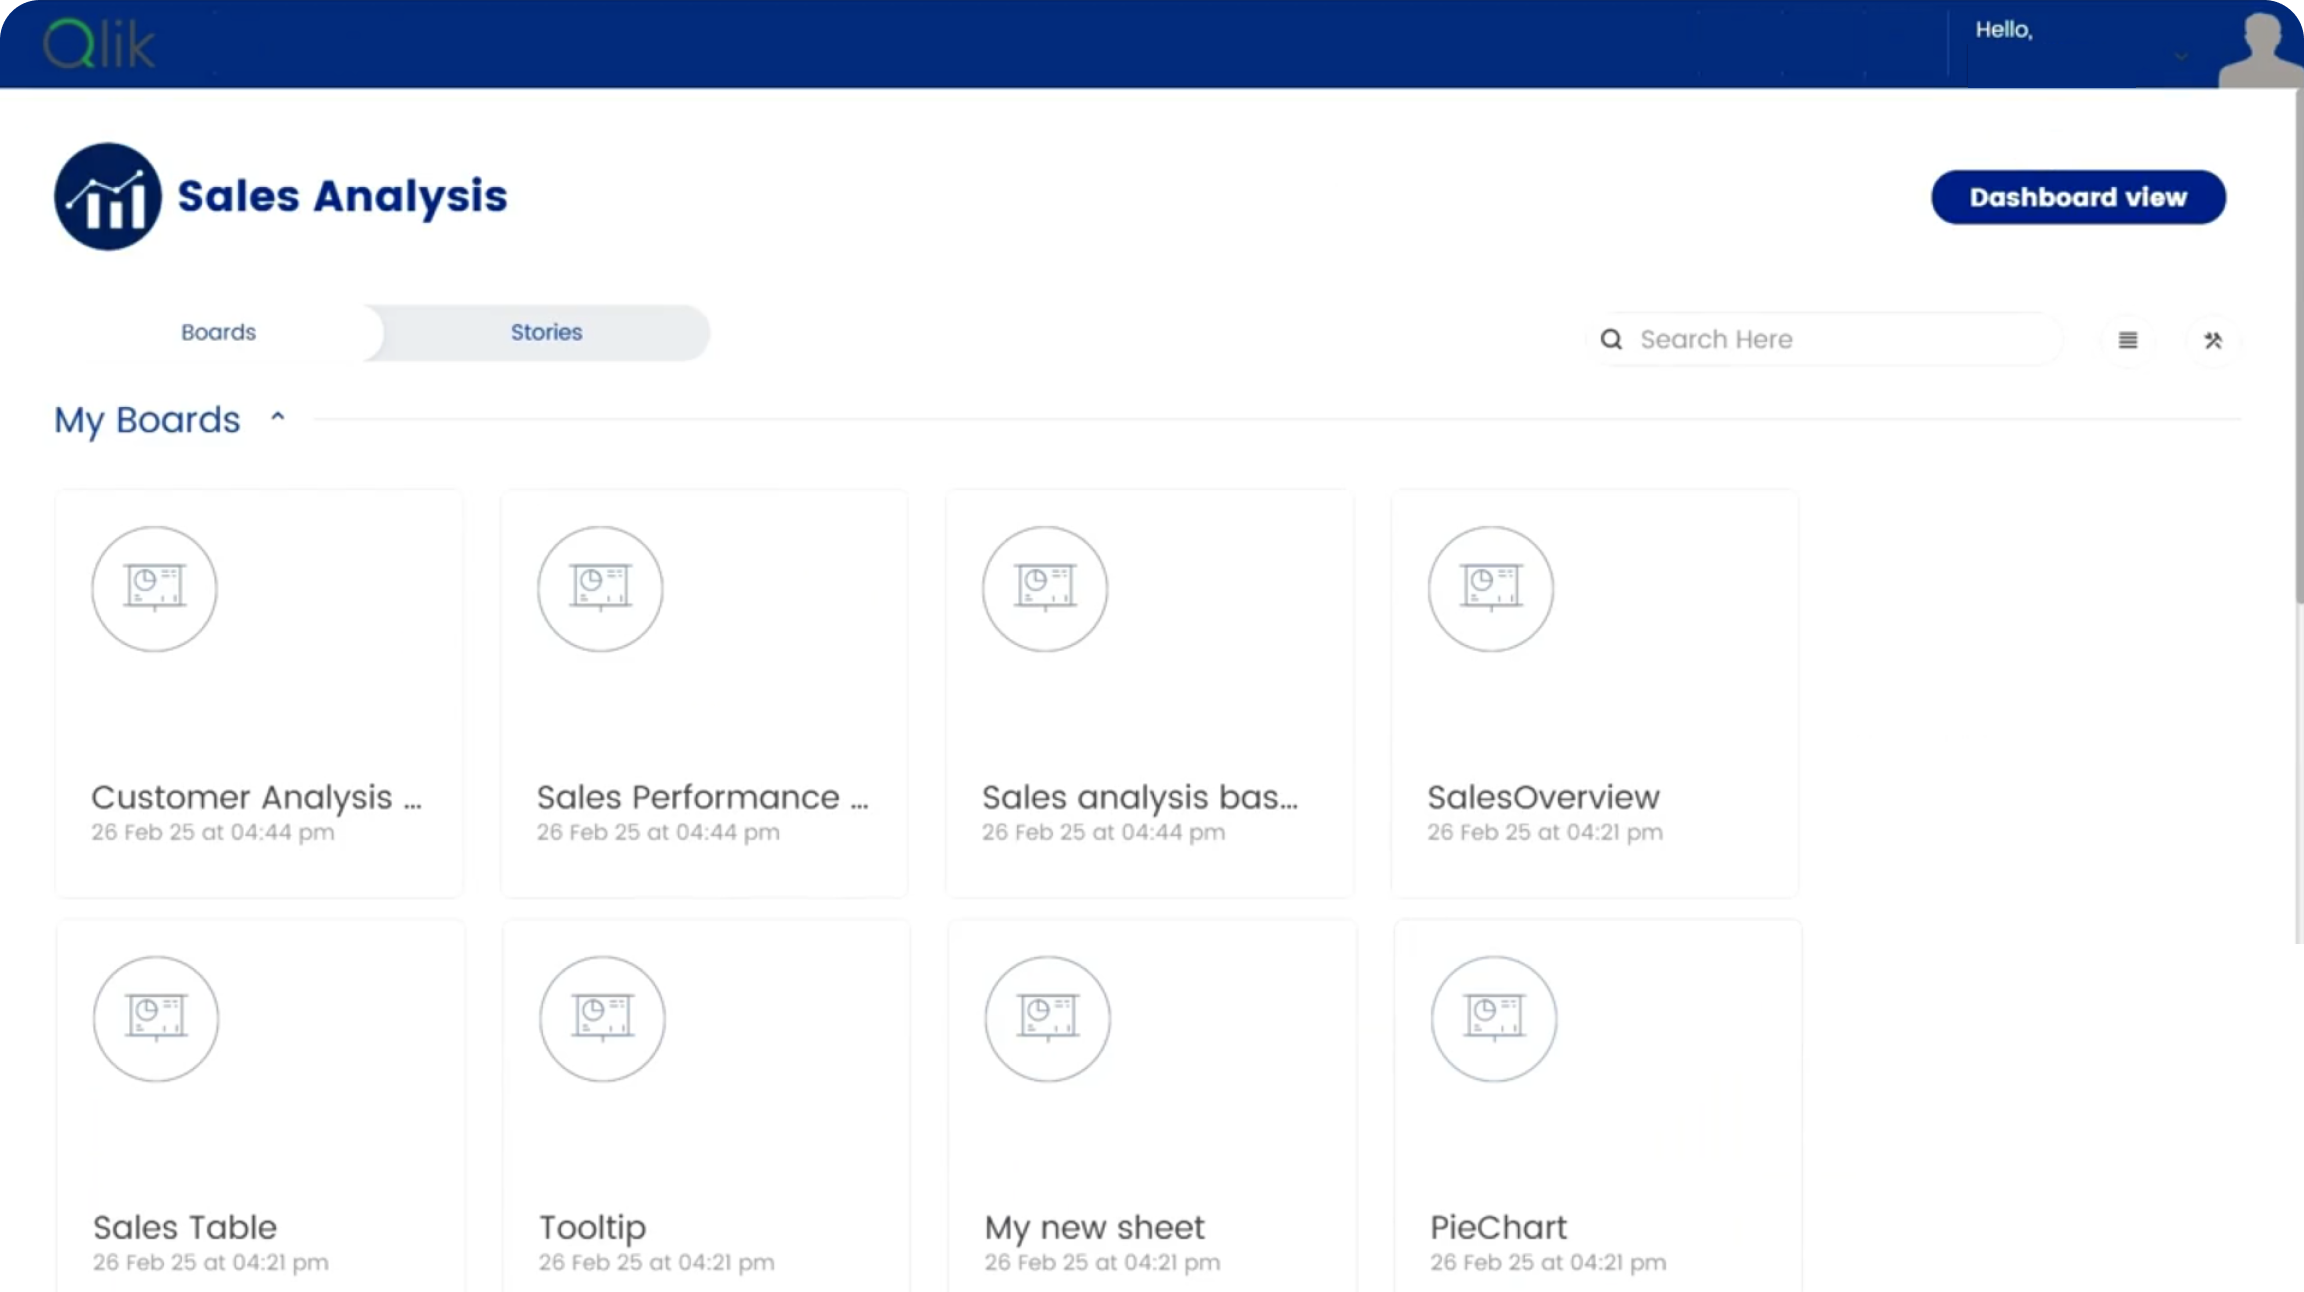Focus the Search Here input field
Viewport: 2304px width, 1292px height.
(1824, 339)
